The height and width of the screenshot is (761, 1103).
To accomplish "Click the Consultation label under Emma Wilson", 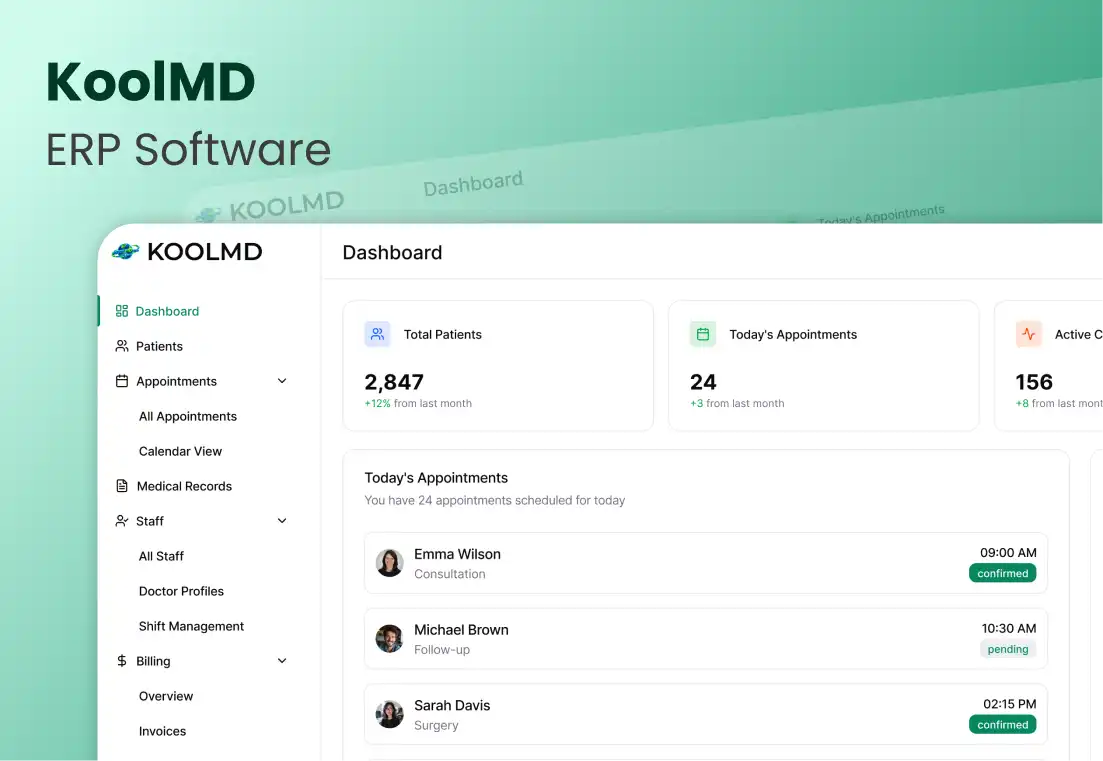I will point(450,574).
